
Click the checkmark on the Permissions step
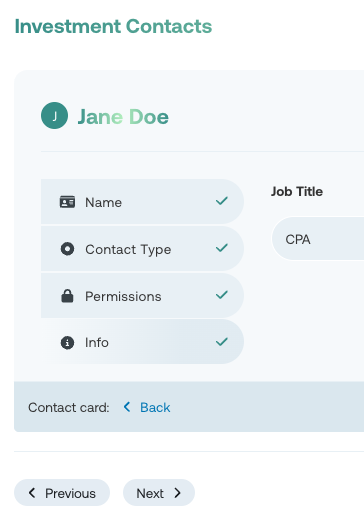[222, 295]
